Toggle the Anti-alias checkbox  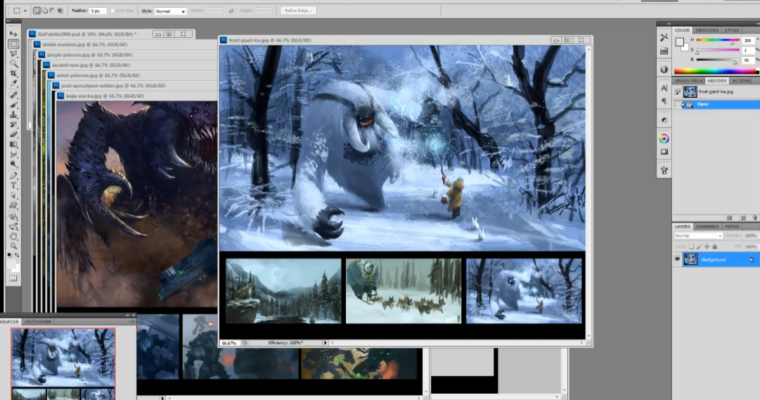[x=113, y=10]
